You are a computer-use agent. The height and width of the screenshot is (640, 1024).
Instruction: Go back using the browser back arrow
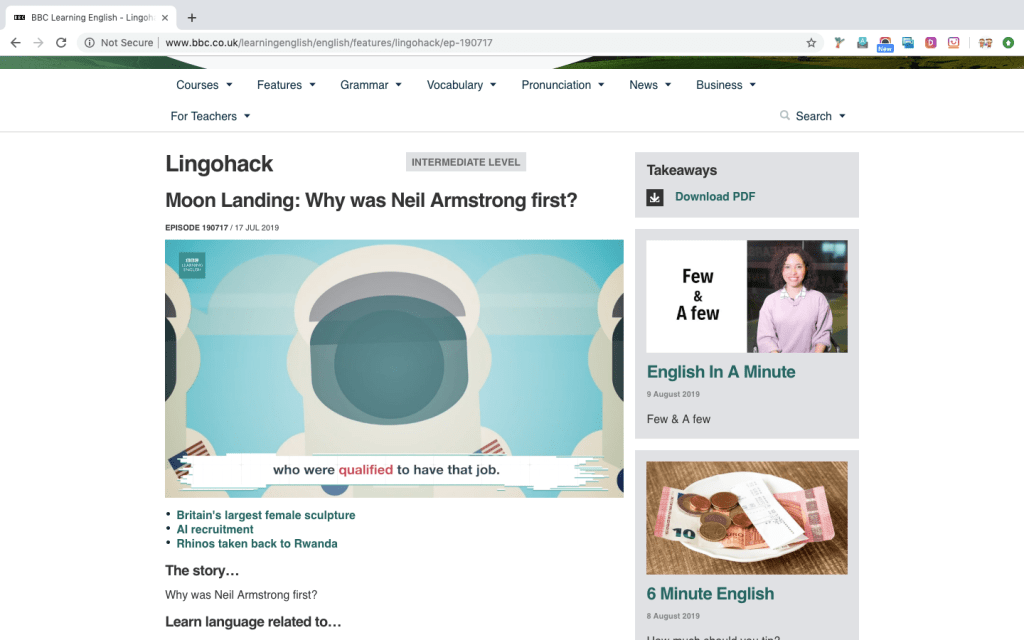point(15,43)
